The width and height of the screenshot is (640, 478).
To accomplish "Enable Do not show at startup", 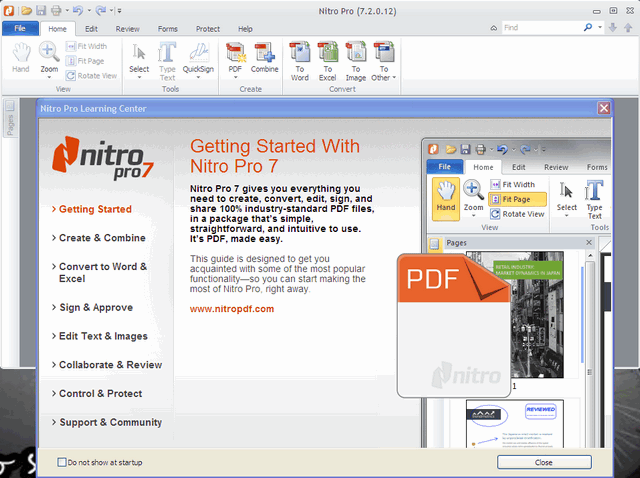I will [x=62, y=462].
